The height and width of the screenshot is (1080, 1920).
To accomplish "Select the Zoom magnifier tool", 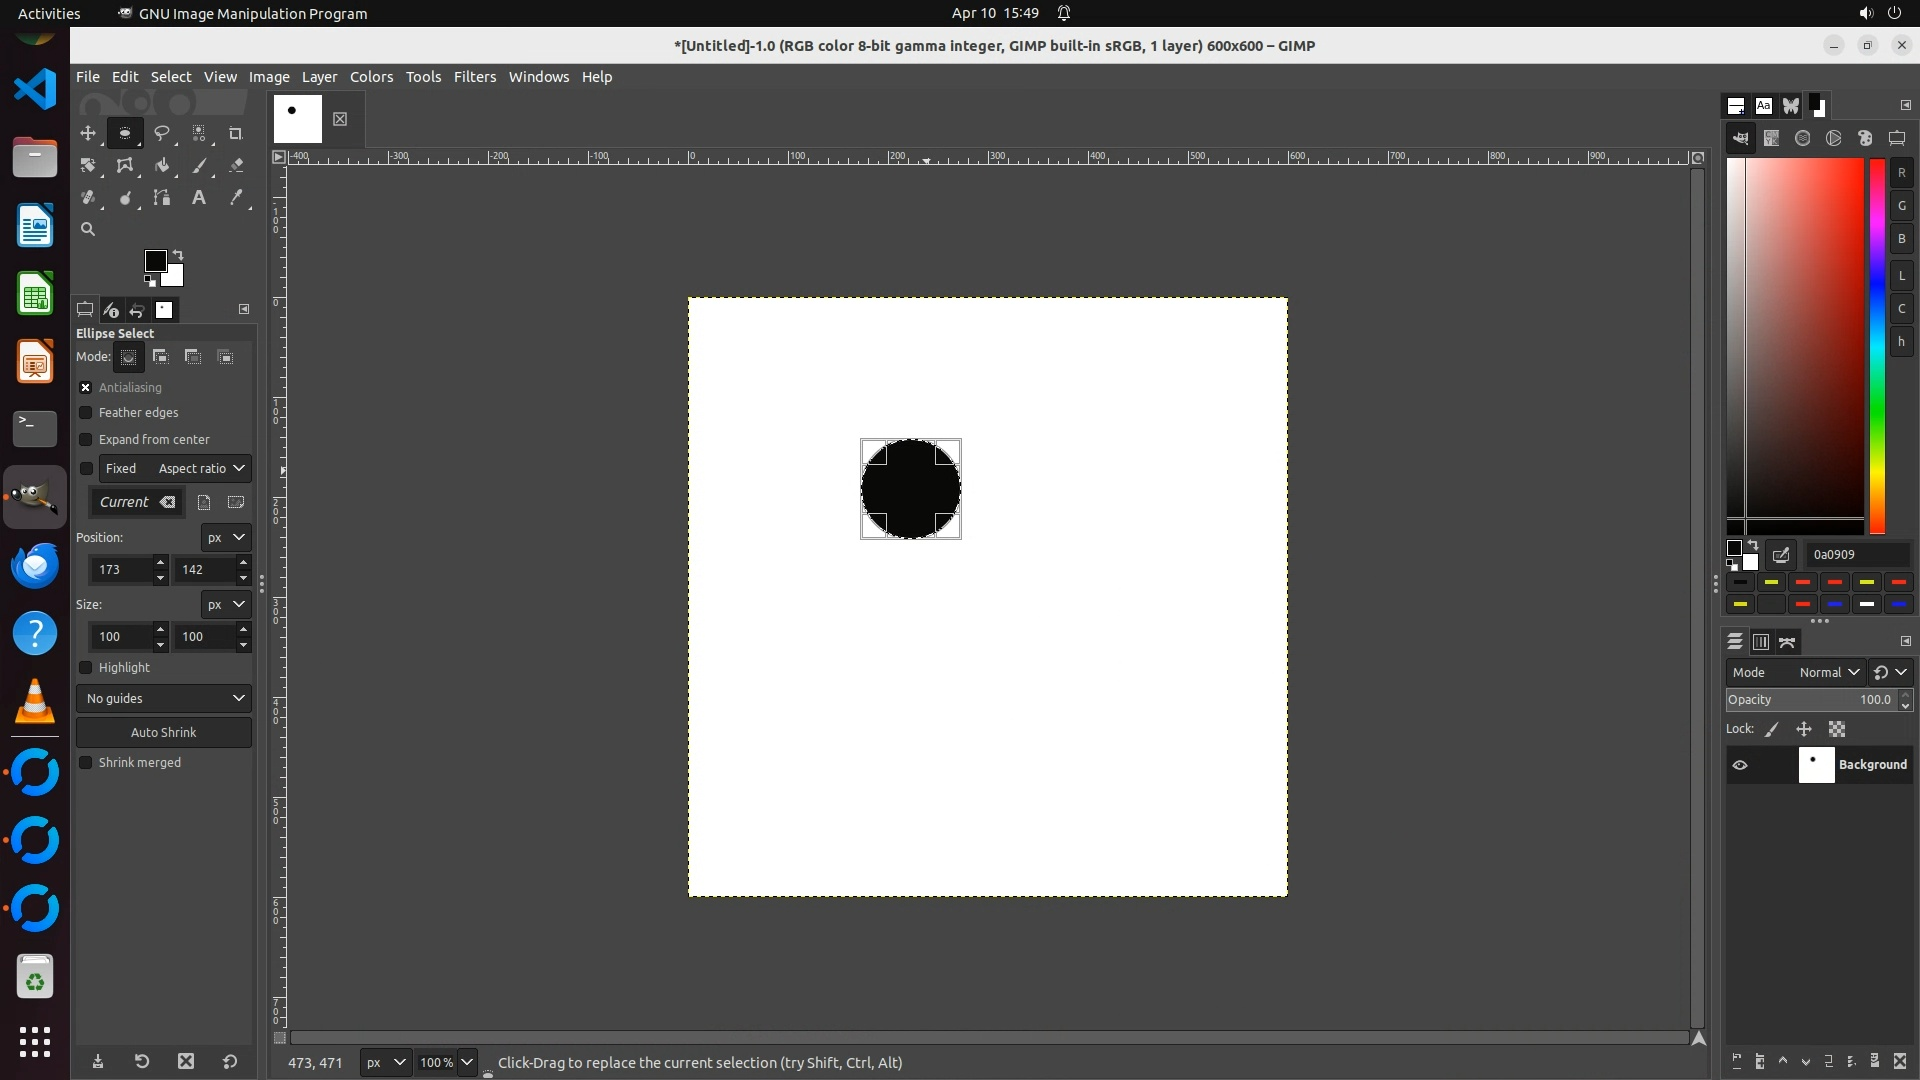I will click(88, 229).
